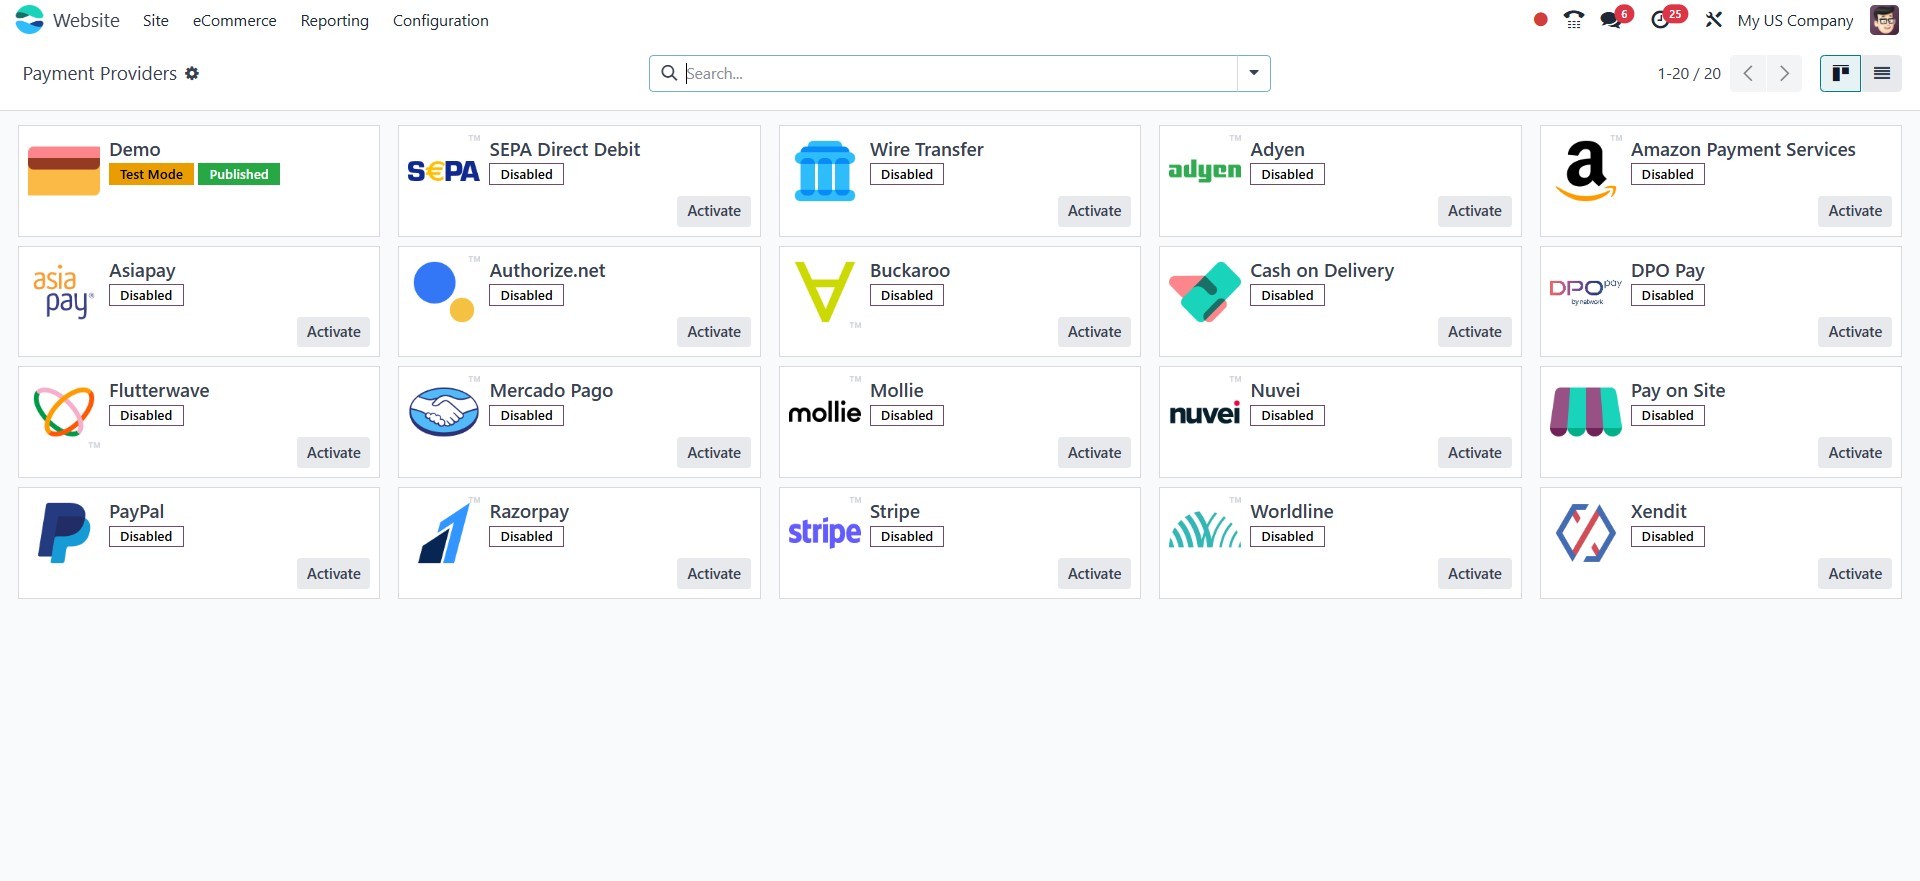1920x881 pixels.
Task: Click the DPO Pay logo
Action: coord(1586,291)
